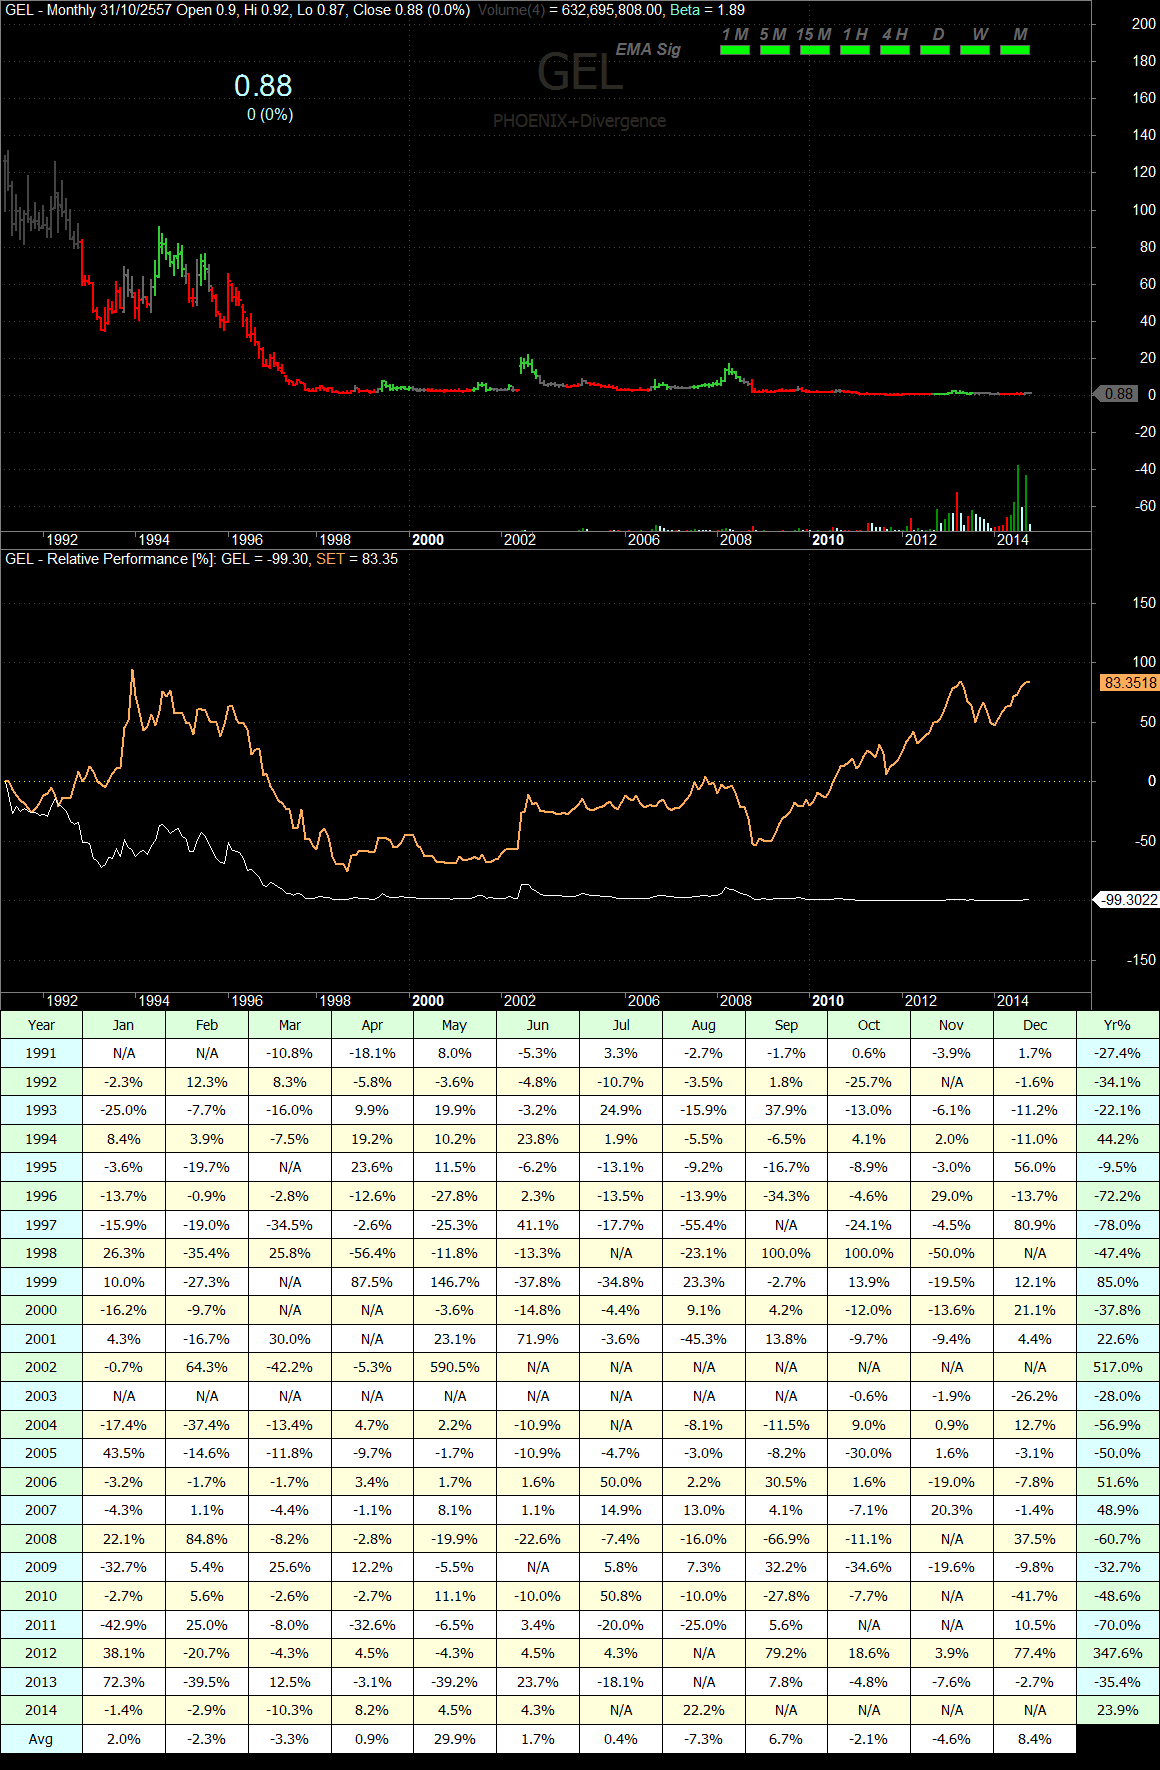Click the 20.3% cell for Nov 2007

coord(952,1510)
